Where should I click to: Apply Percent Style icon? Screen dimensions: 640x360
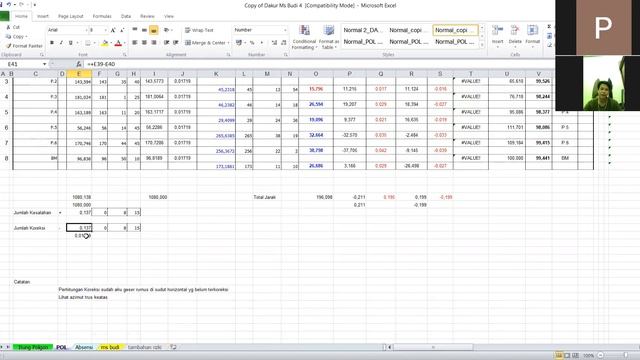[x=252, y=42]
